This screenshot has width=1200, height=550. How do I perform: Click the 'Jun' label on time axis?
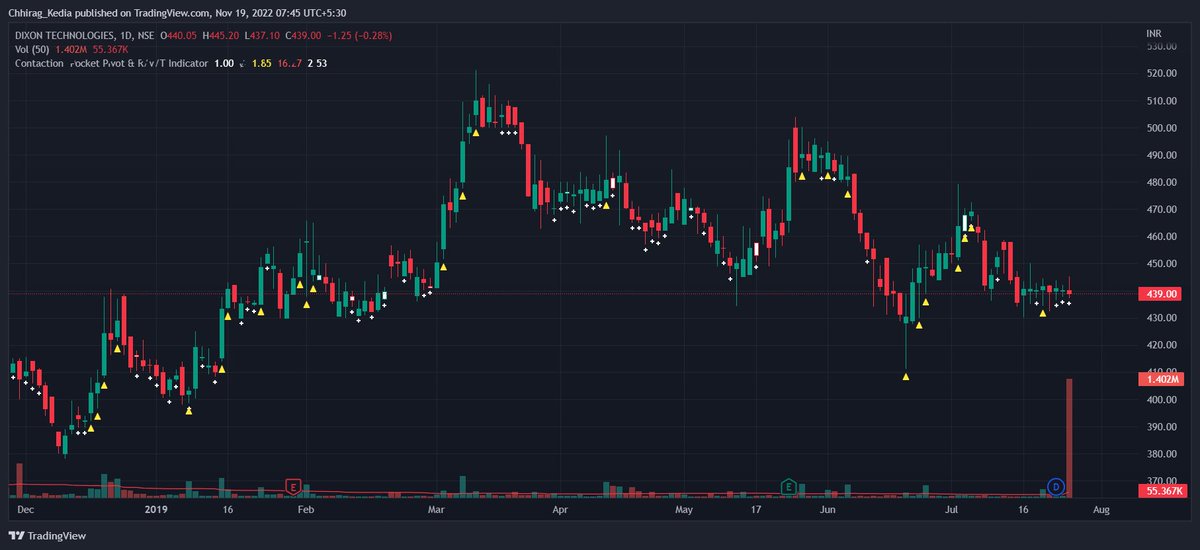(x=828, y=509)
